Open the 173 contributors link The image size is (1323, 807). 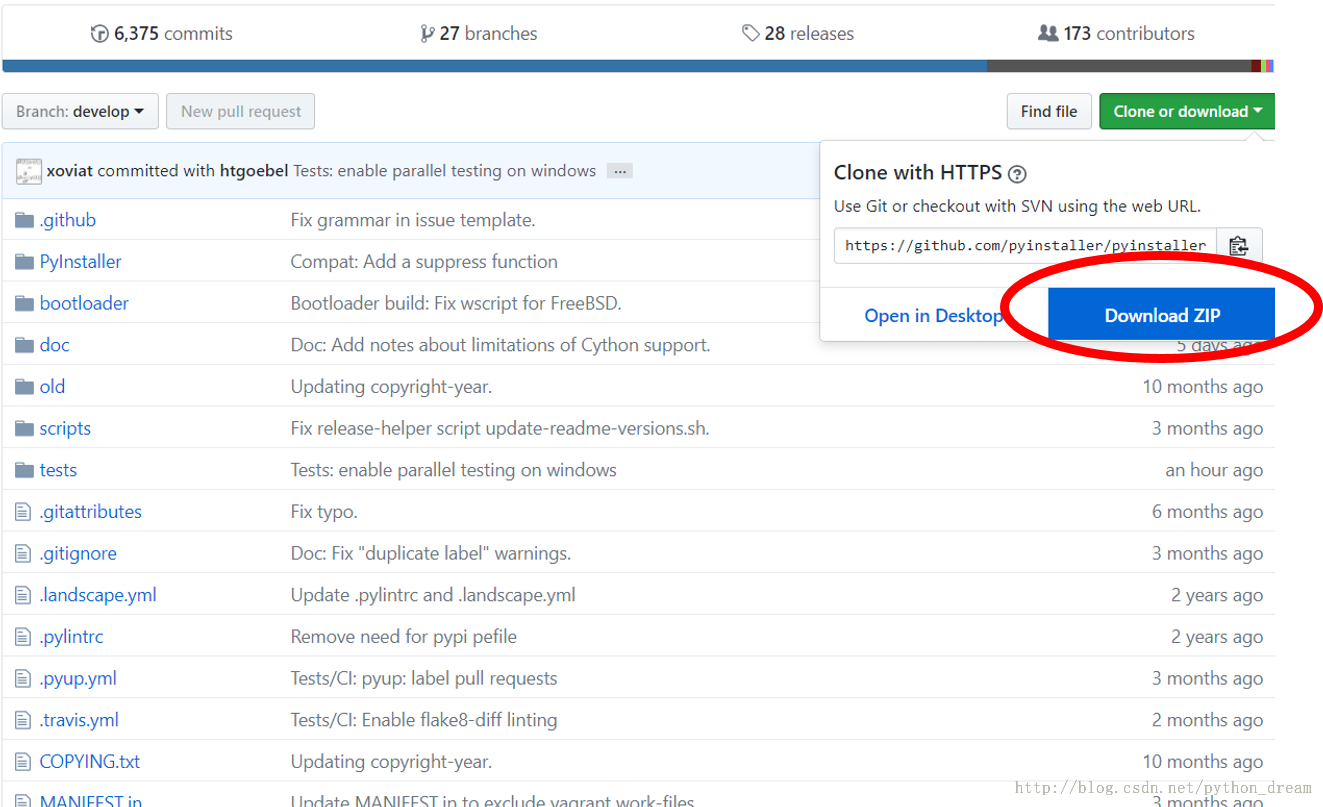[x=1117, y=34]
